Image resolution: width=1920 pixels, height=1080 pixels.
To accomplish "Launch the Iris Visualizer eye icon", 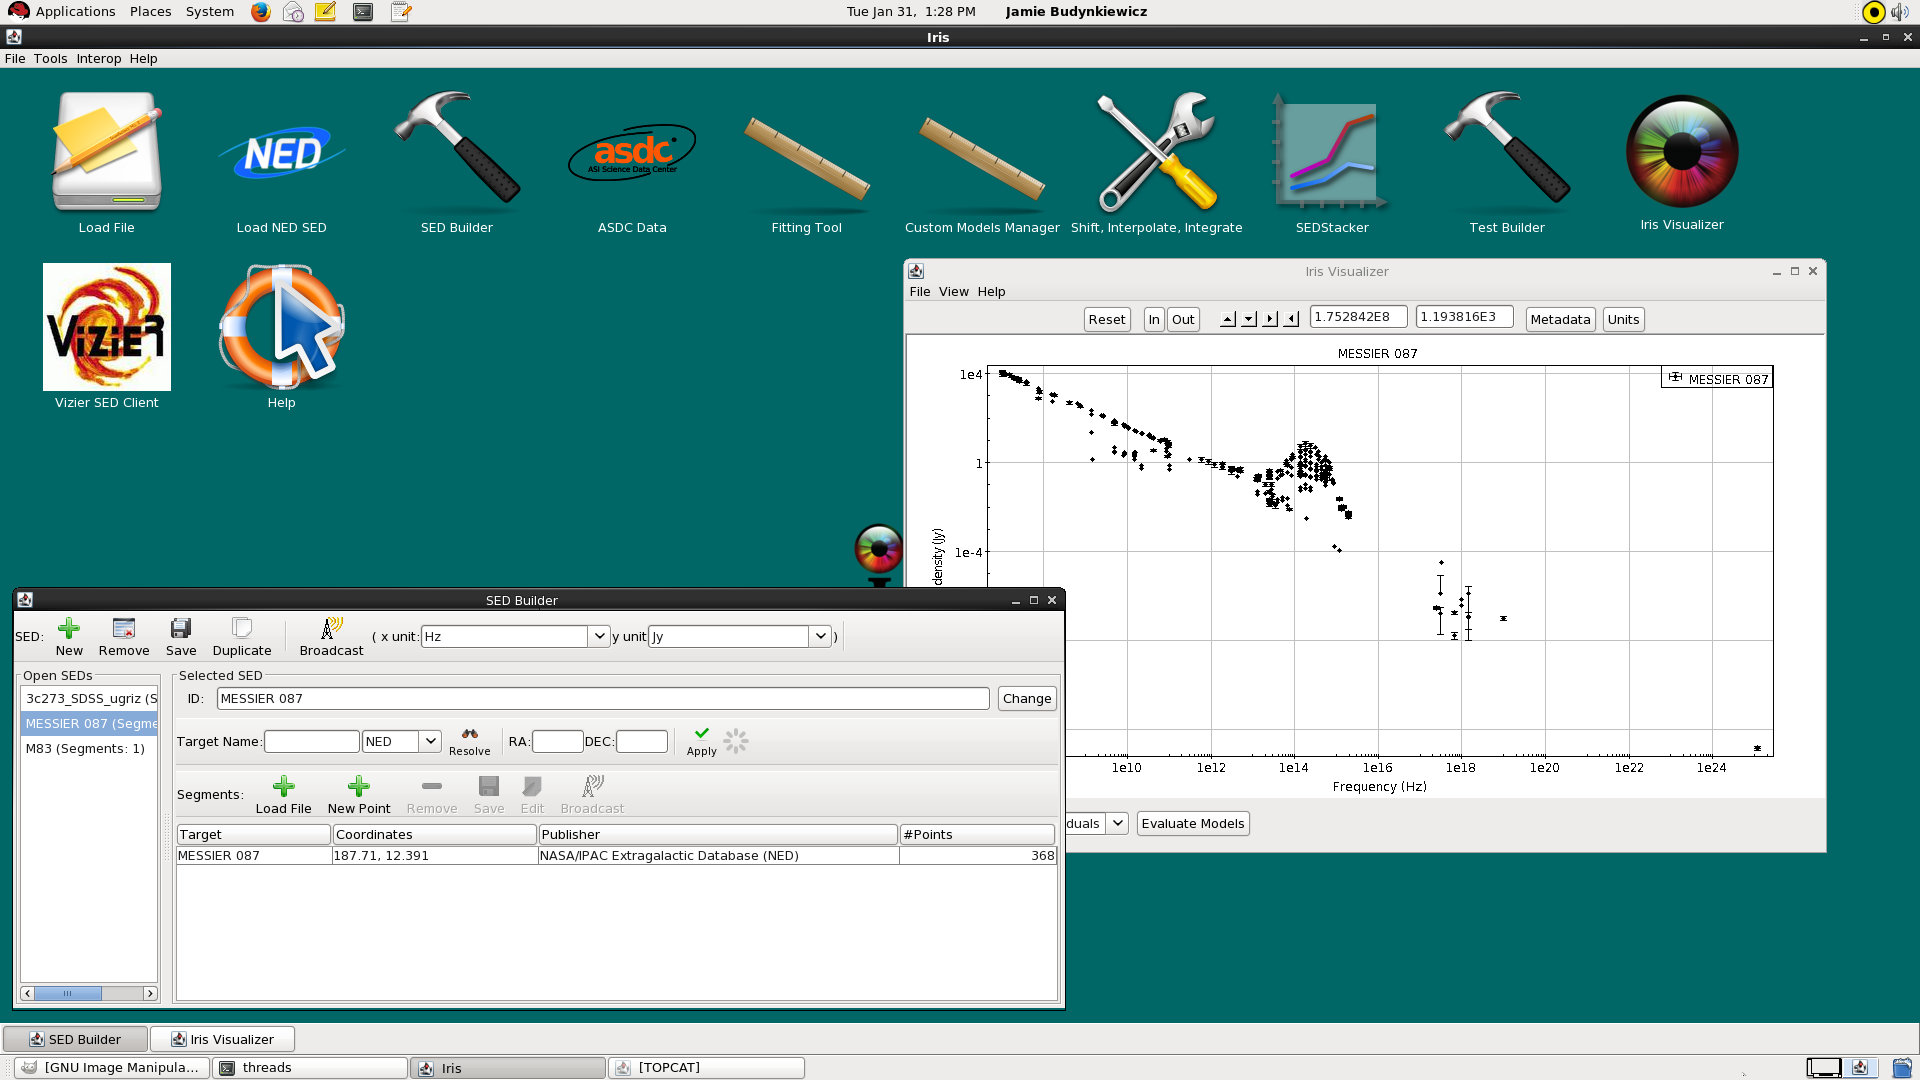I will click(1682, 152).
